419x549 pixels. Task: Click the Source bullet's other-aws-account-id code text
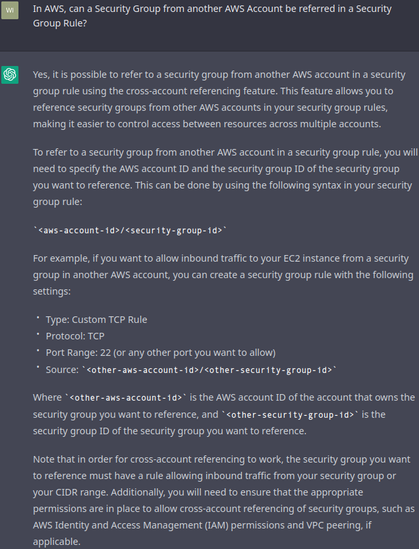209,370
